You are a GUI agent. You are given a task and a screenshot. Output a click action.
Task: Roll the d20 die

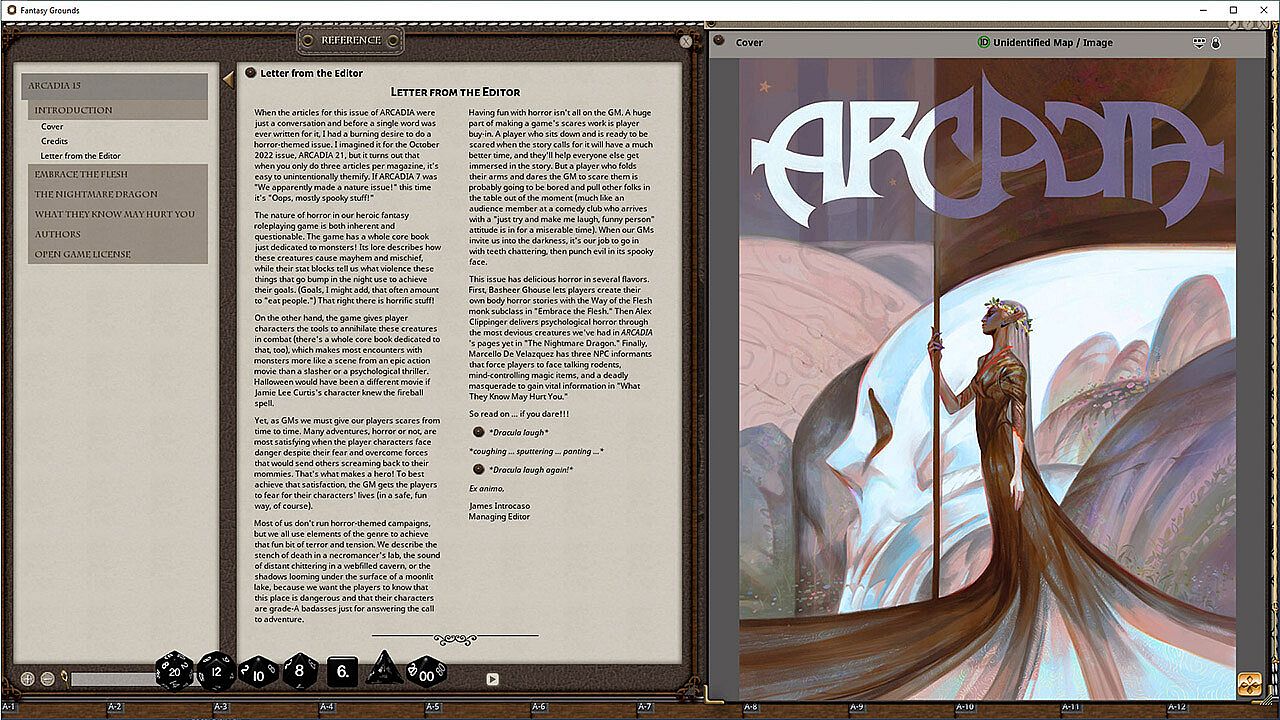pyautogui.click(x=174, y=672)
